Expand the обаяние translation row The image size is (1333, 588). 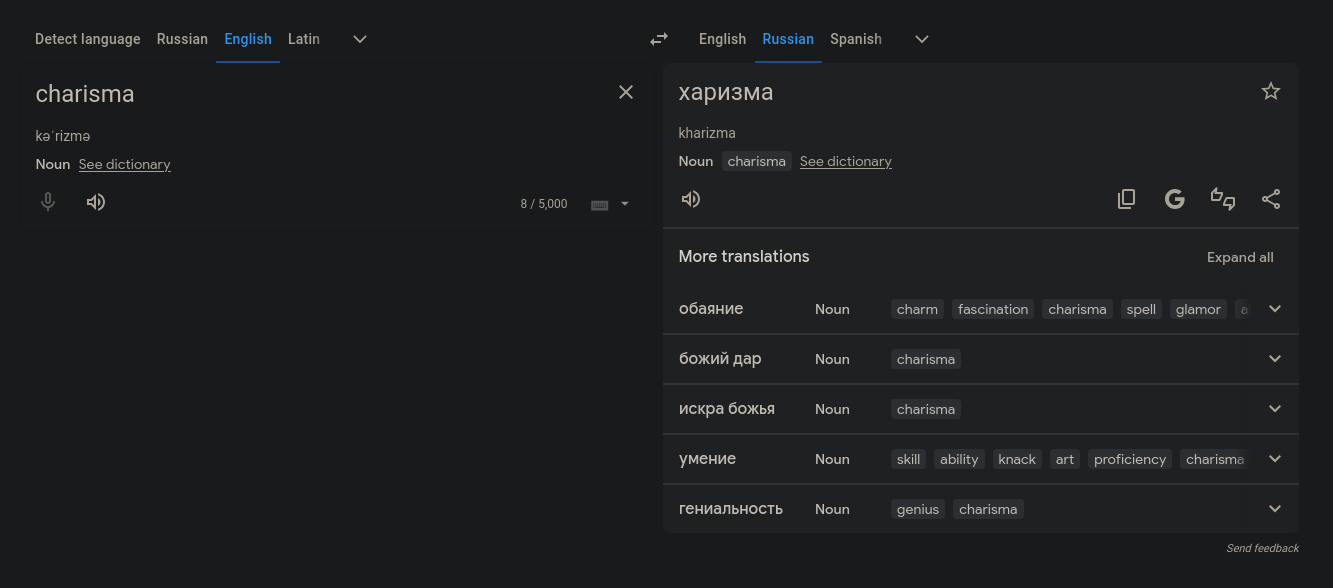tap(1275, 309)
